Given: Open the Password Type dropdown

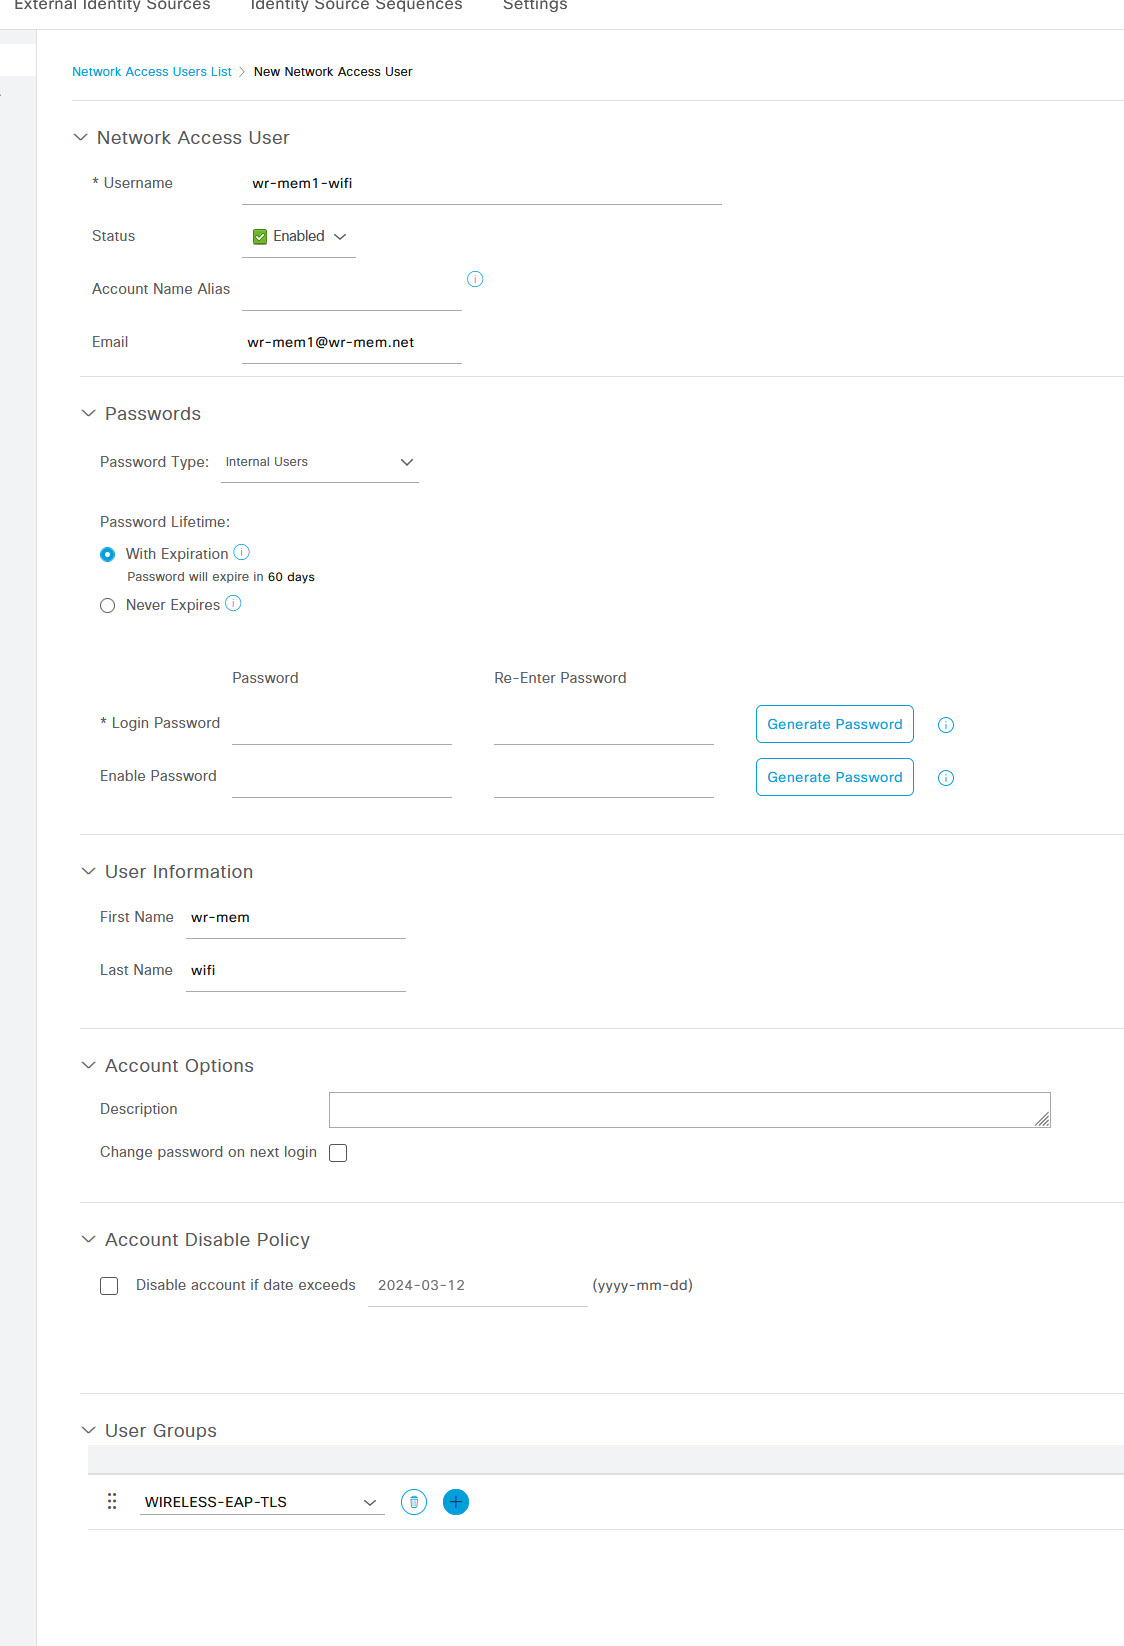Looking at the screenshot, I should point(320,462).
